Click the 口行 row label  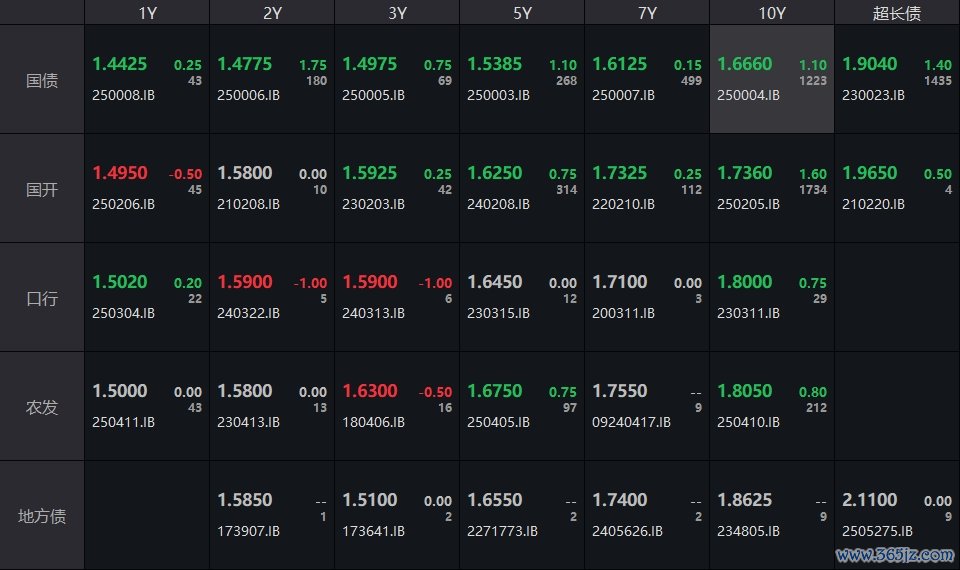tap(42, 298)
